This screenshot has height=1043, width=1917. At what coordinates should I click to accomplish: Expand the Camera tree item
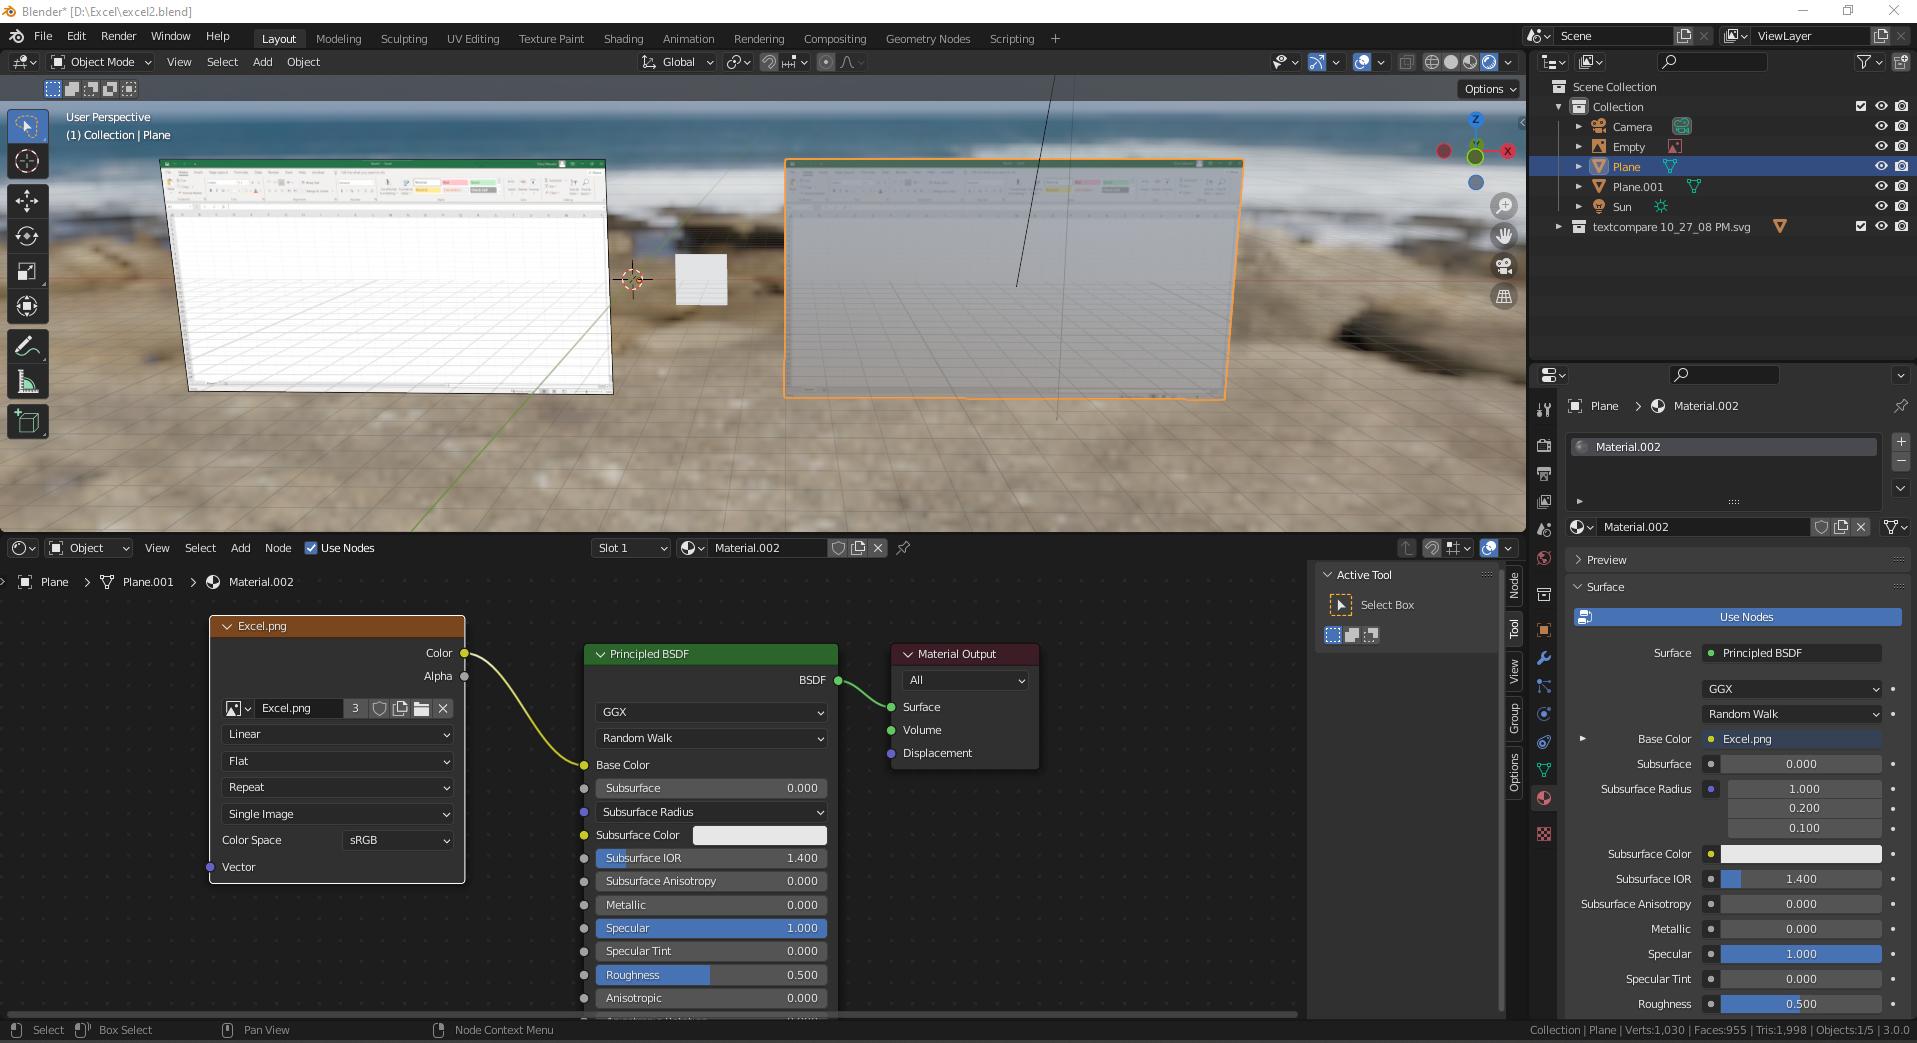point(1579,127)
